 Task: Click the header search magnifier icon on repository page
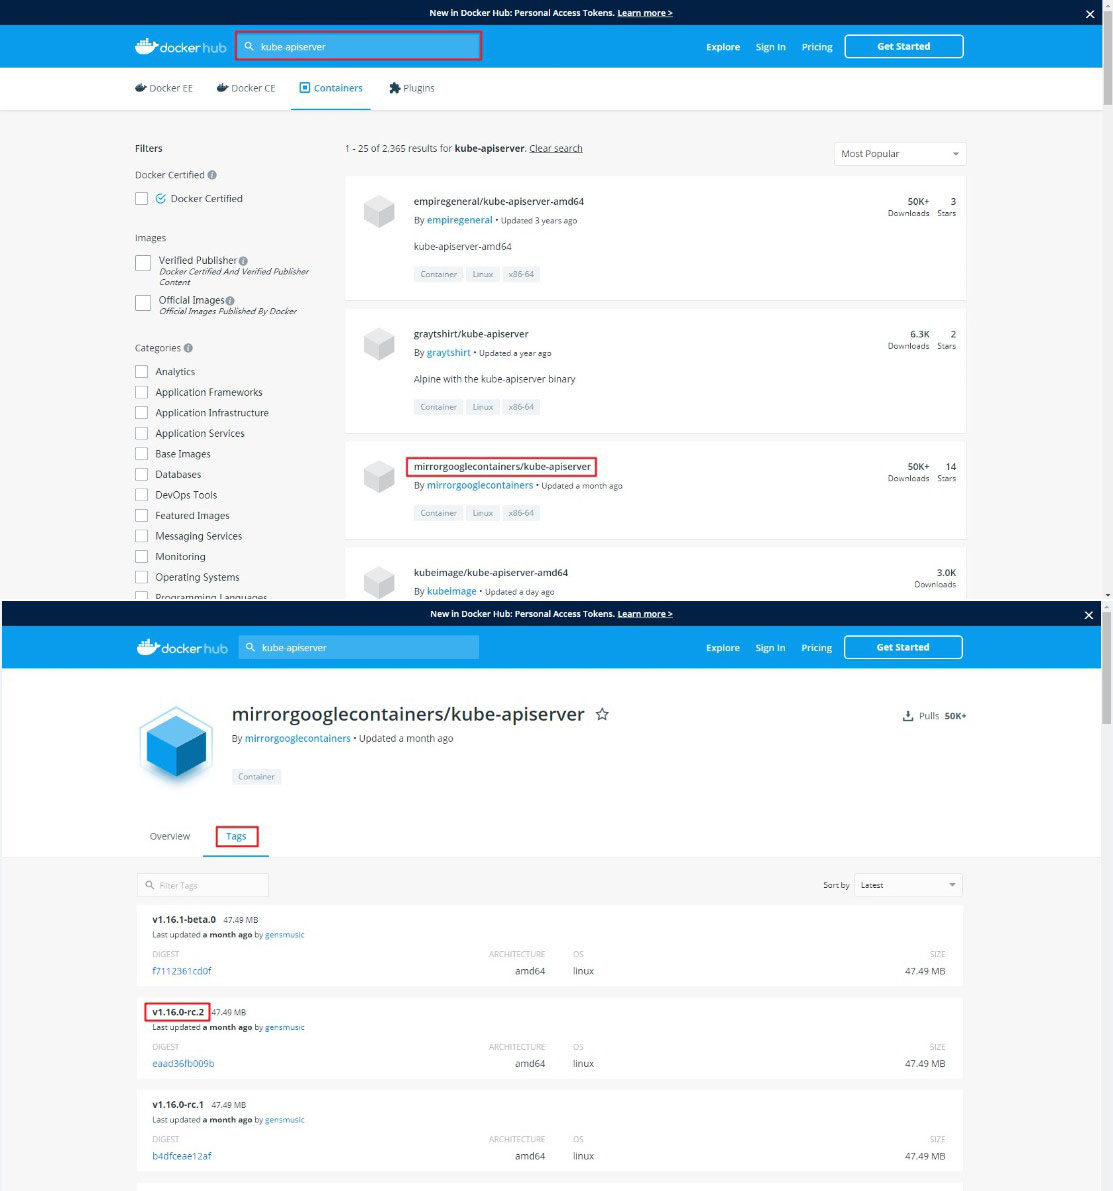[250, 647]
